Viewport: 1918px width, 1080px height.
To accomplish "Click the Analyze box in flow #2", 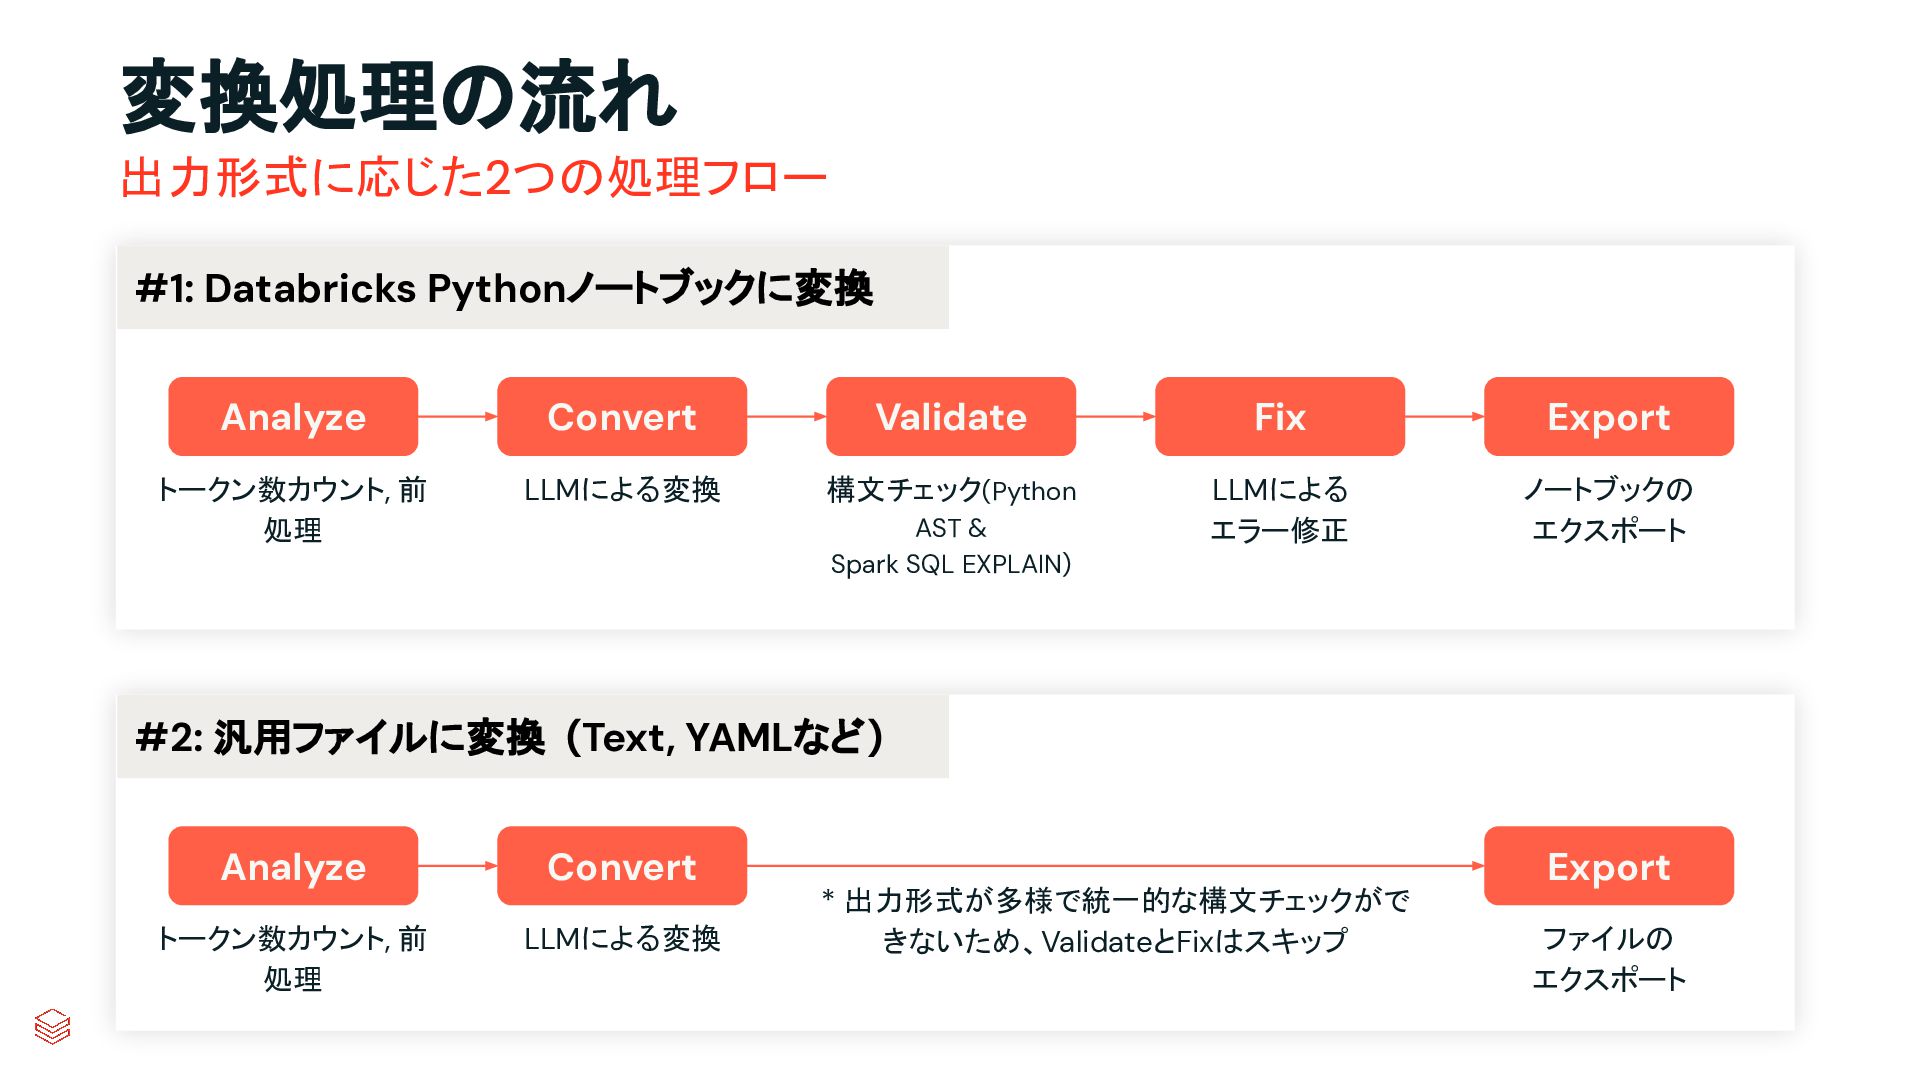I will point(293,866).
